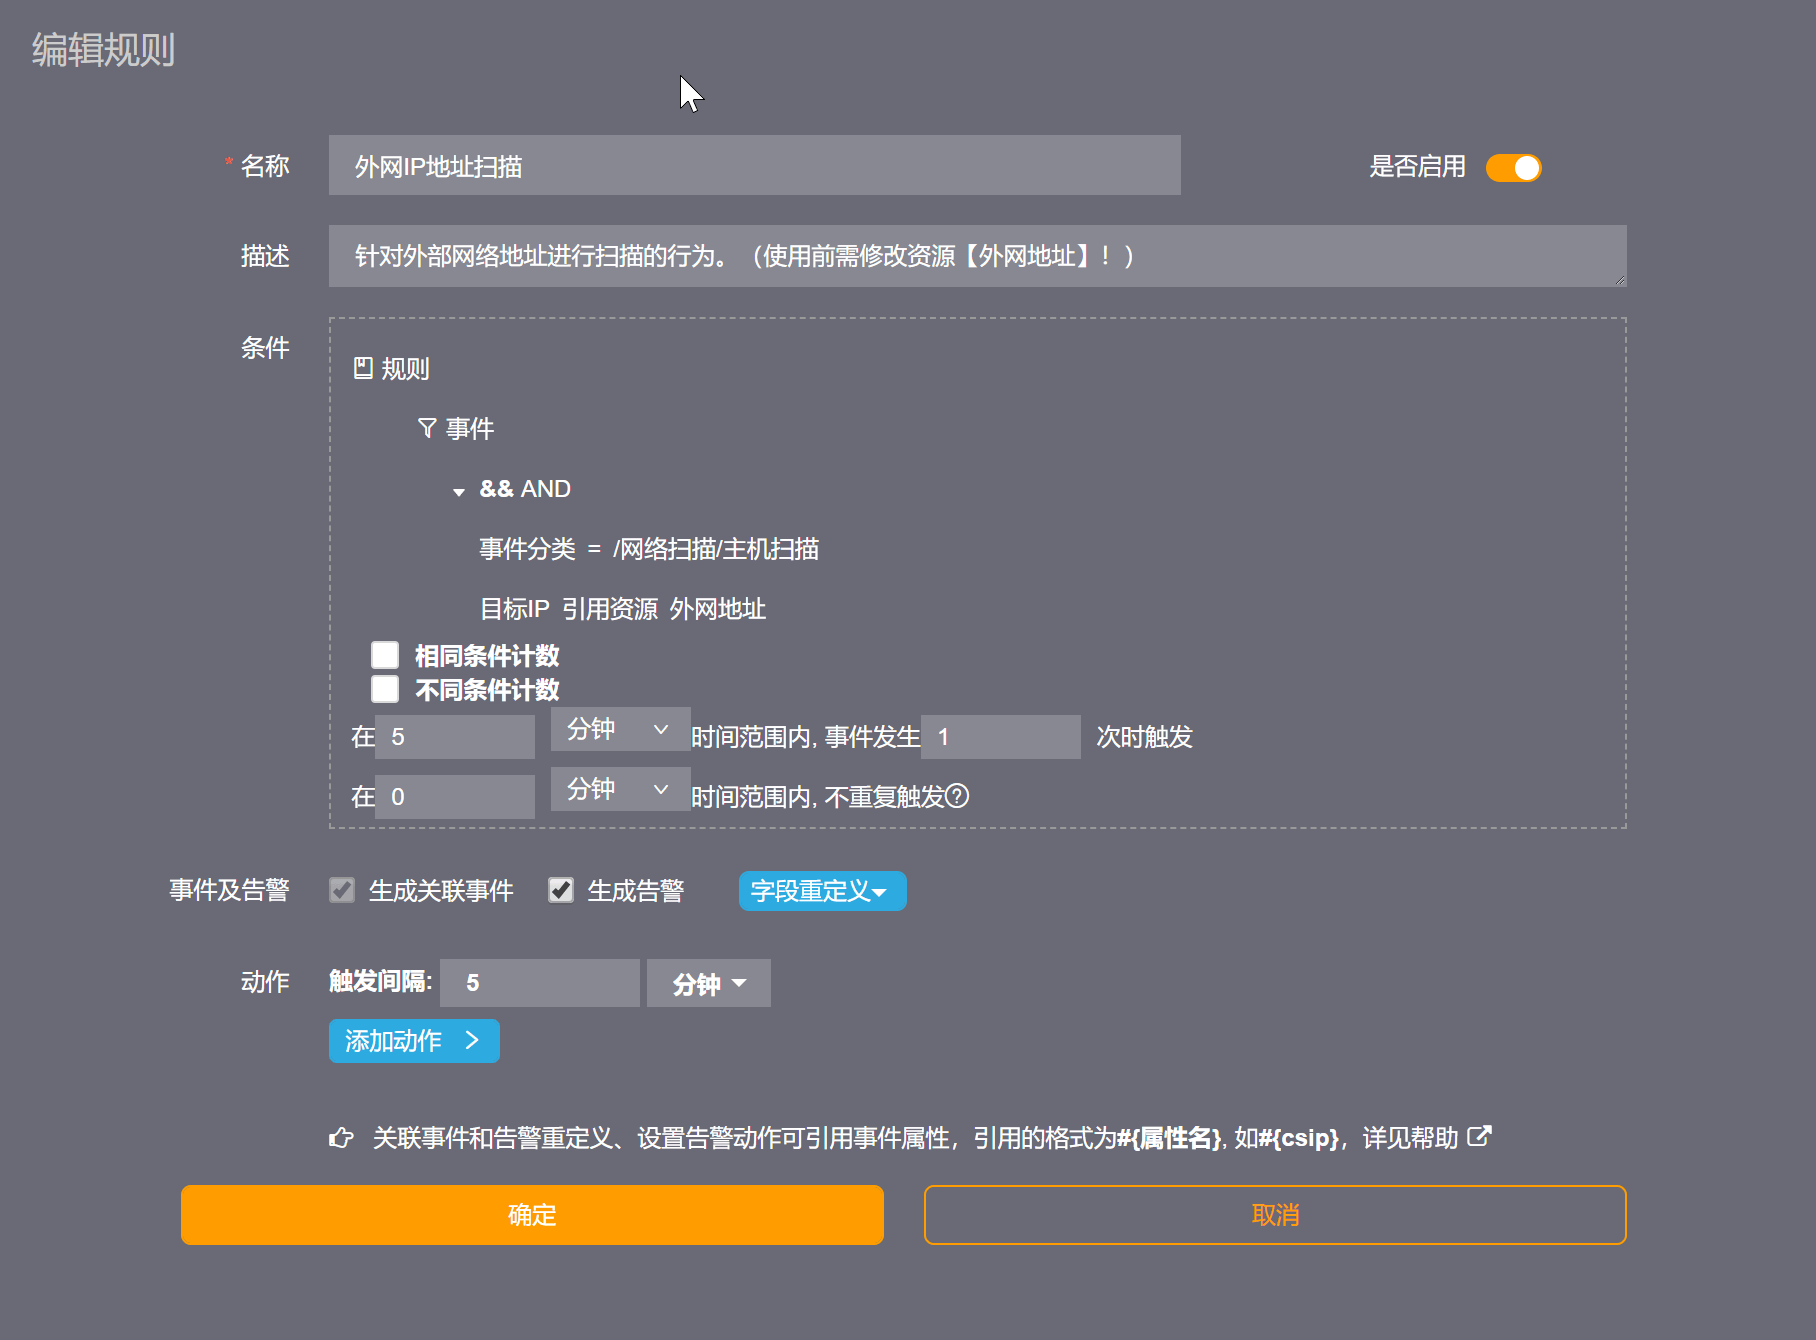Collapse the && AND condition group

pos(459,491)
